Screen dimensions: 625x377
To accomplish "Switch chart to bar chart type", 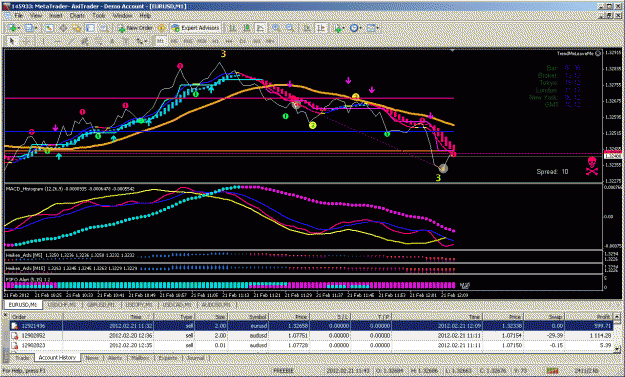I will coord(232,28).
